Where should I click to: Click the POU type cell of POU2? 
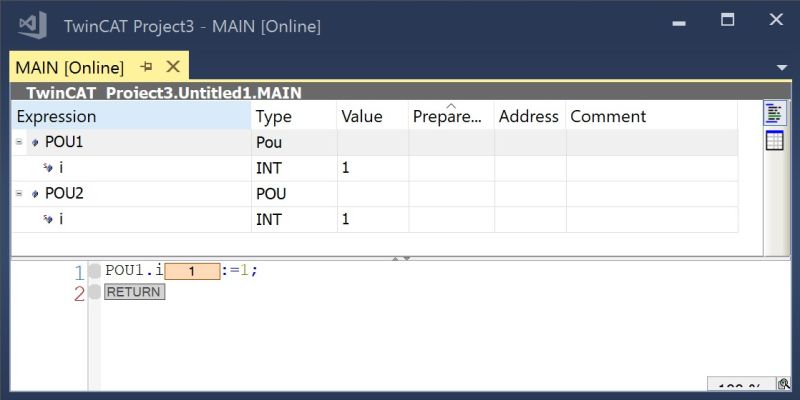pos(294,194)
